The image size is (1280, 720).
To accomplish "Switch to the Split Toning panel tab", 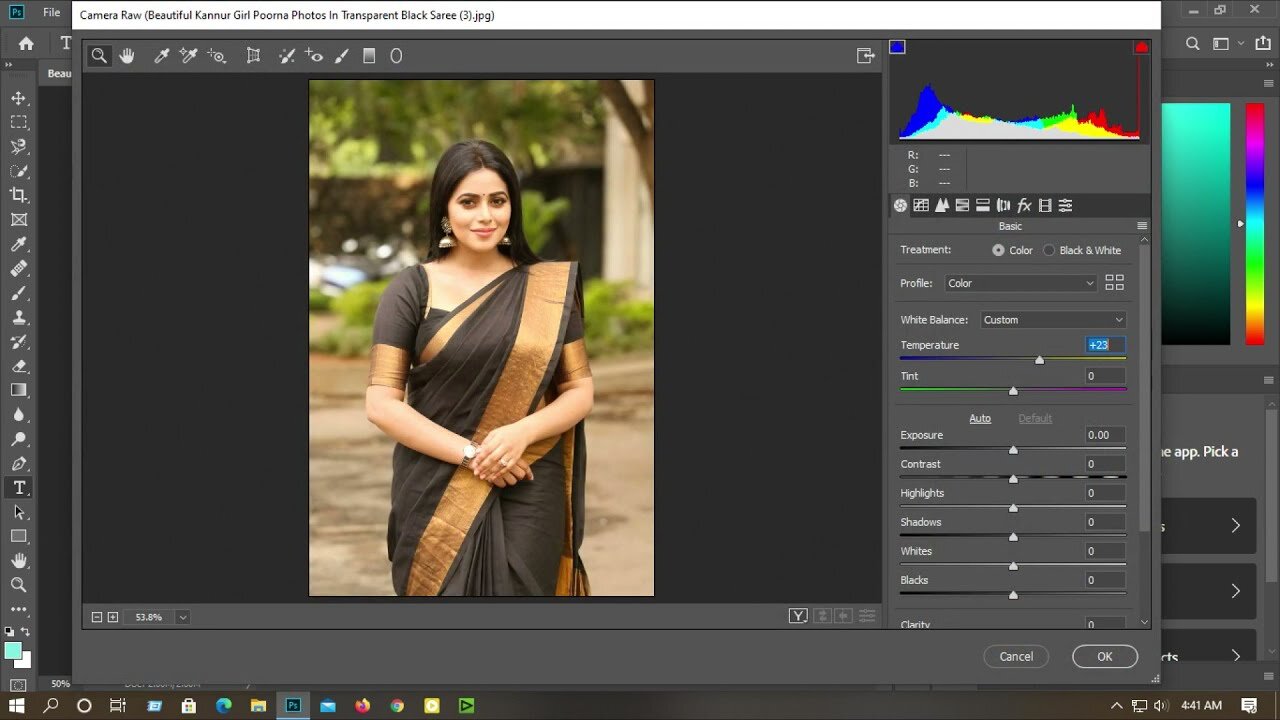I will click(983, 205).
